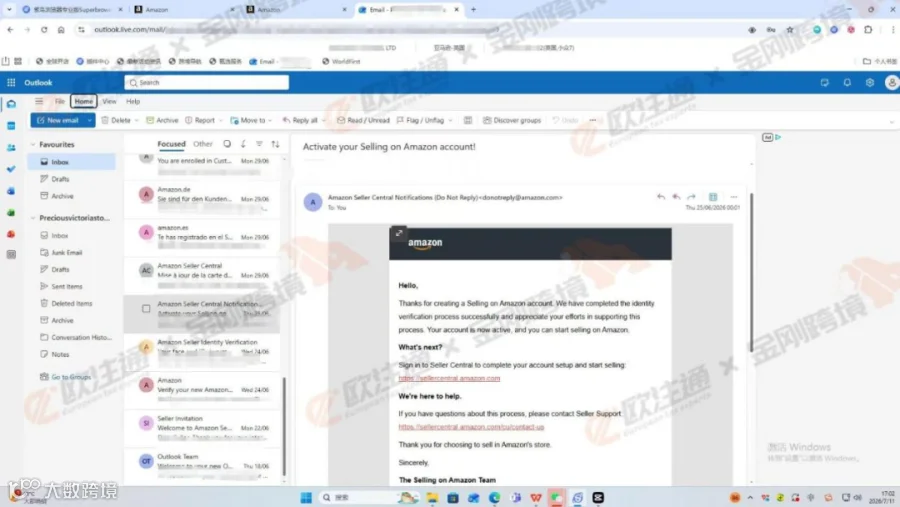Screen dimensions: 900x507
Task: Expand the Reply all dropdown arrow
Action: pos(324,121)
